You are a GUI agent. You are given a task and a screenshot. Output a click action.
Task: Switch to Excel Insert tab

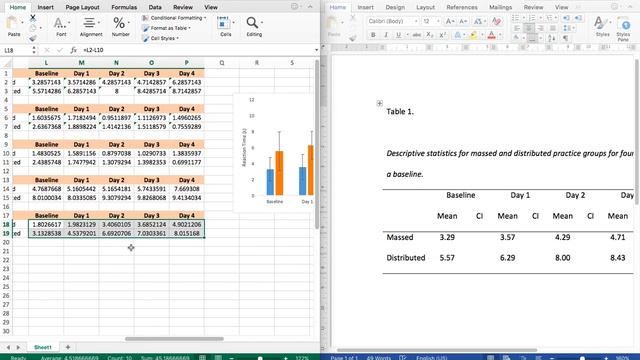[x=45, y=7]
